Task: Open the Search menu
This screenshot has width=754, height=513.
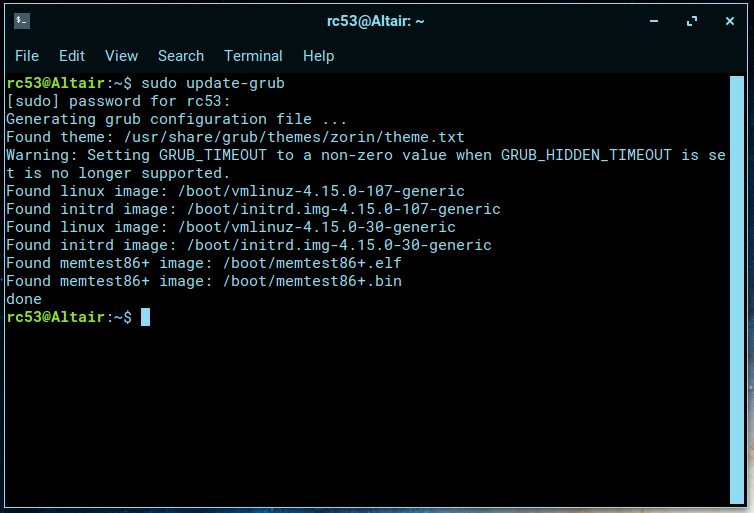Action: (x=181, y=56)
